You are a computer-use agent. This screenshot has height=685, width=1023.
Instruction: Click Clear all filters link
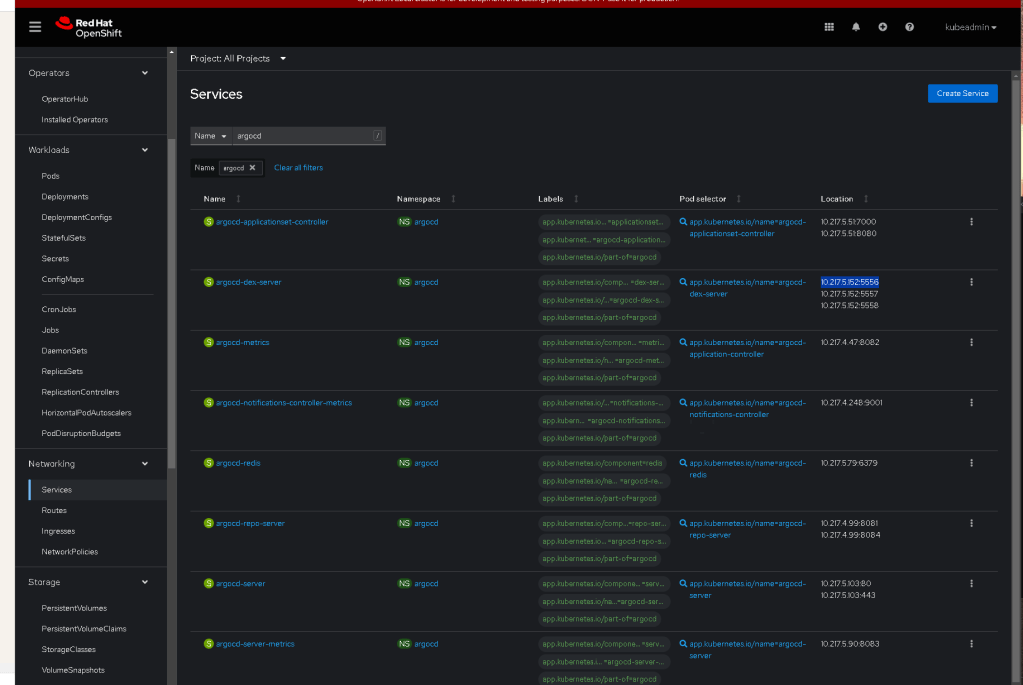point(298,168)
